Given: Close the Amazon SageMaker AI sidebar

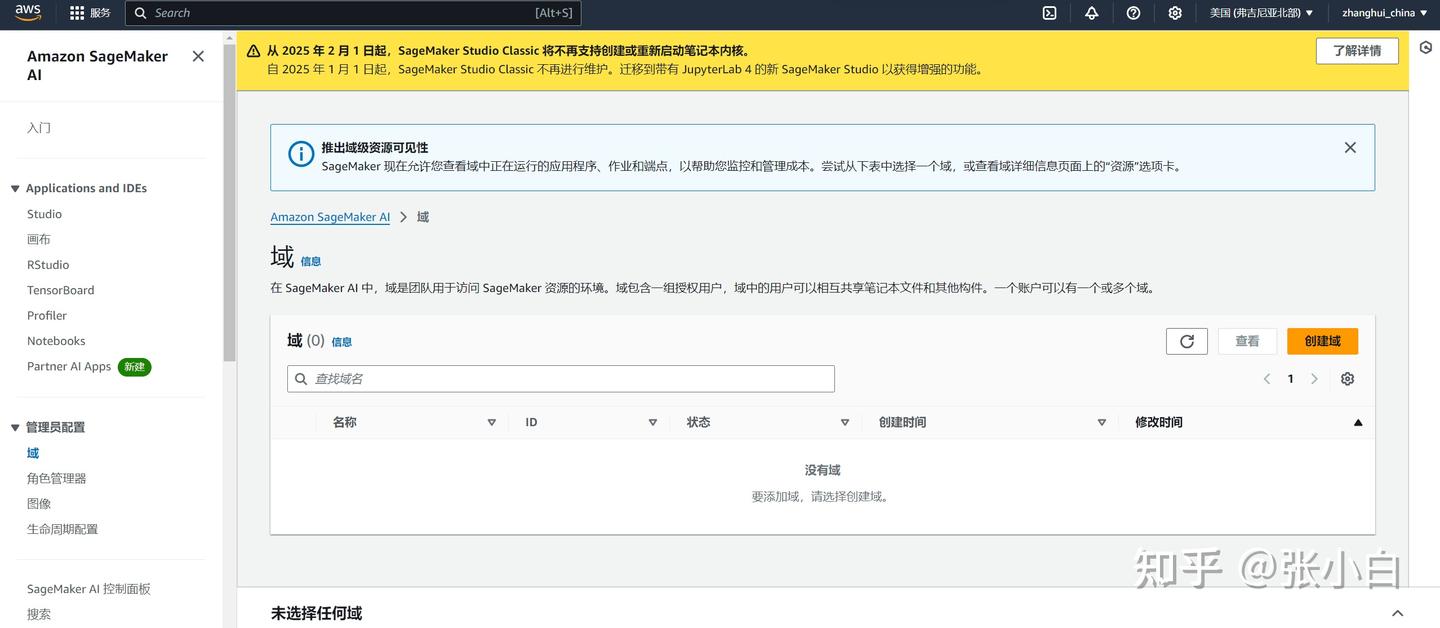Looking at the screenshot, I should [x=198, y=56].
